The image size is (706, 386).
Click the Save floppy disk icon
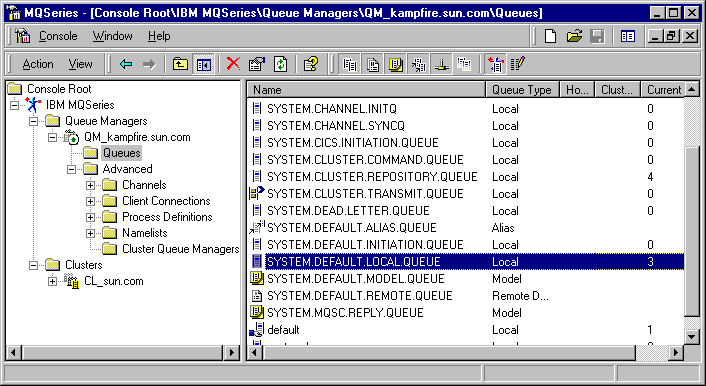pos(597,36)
